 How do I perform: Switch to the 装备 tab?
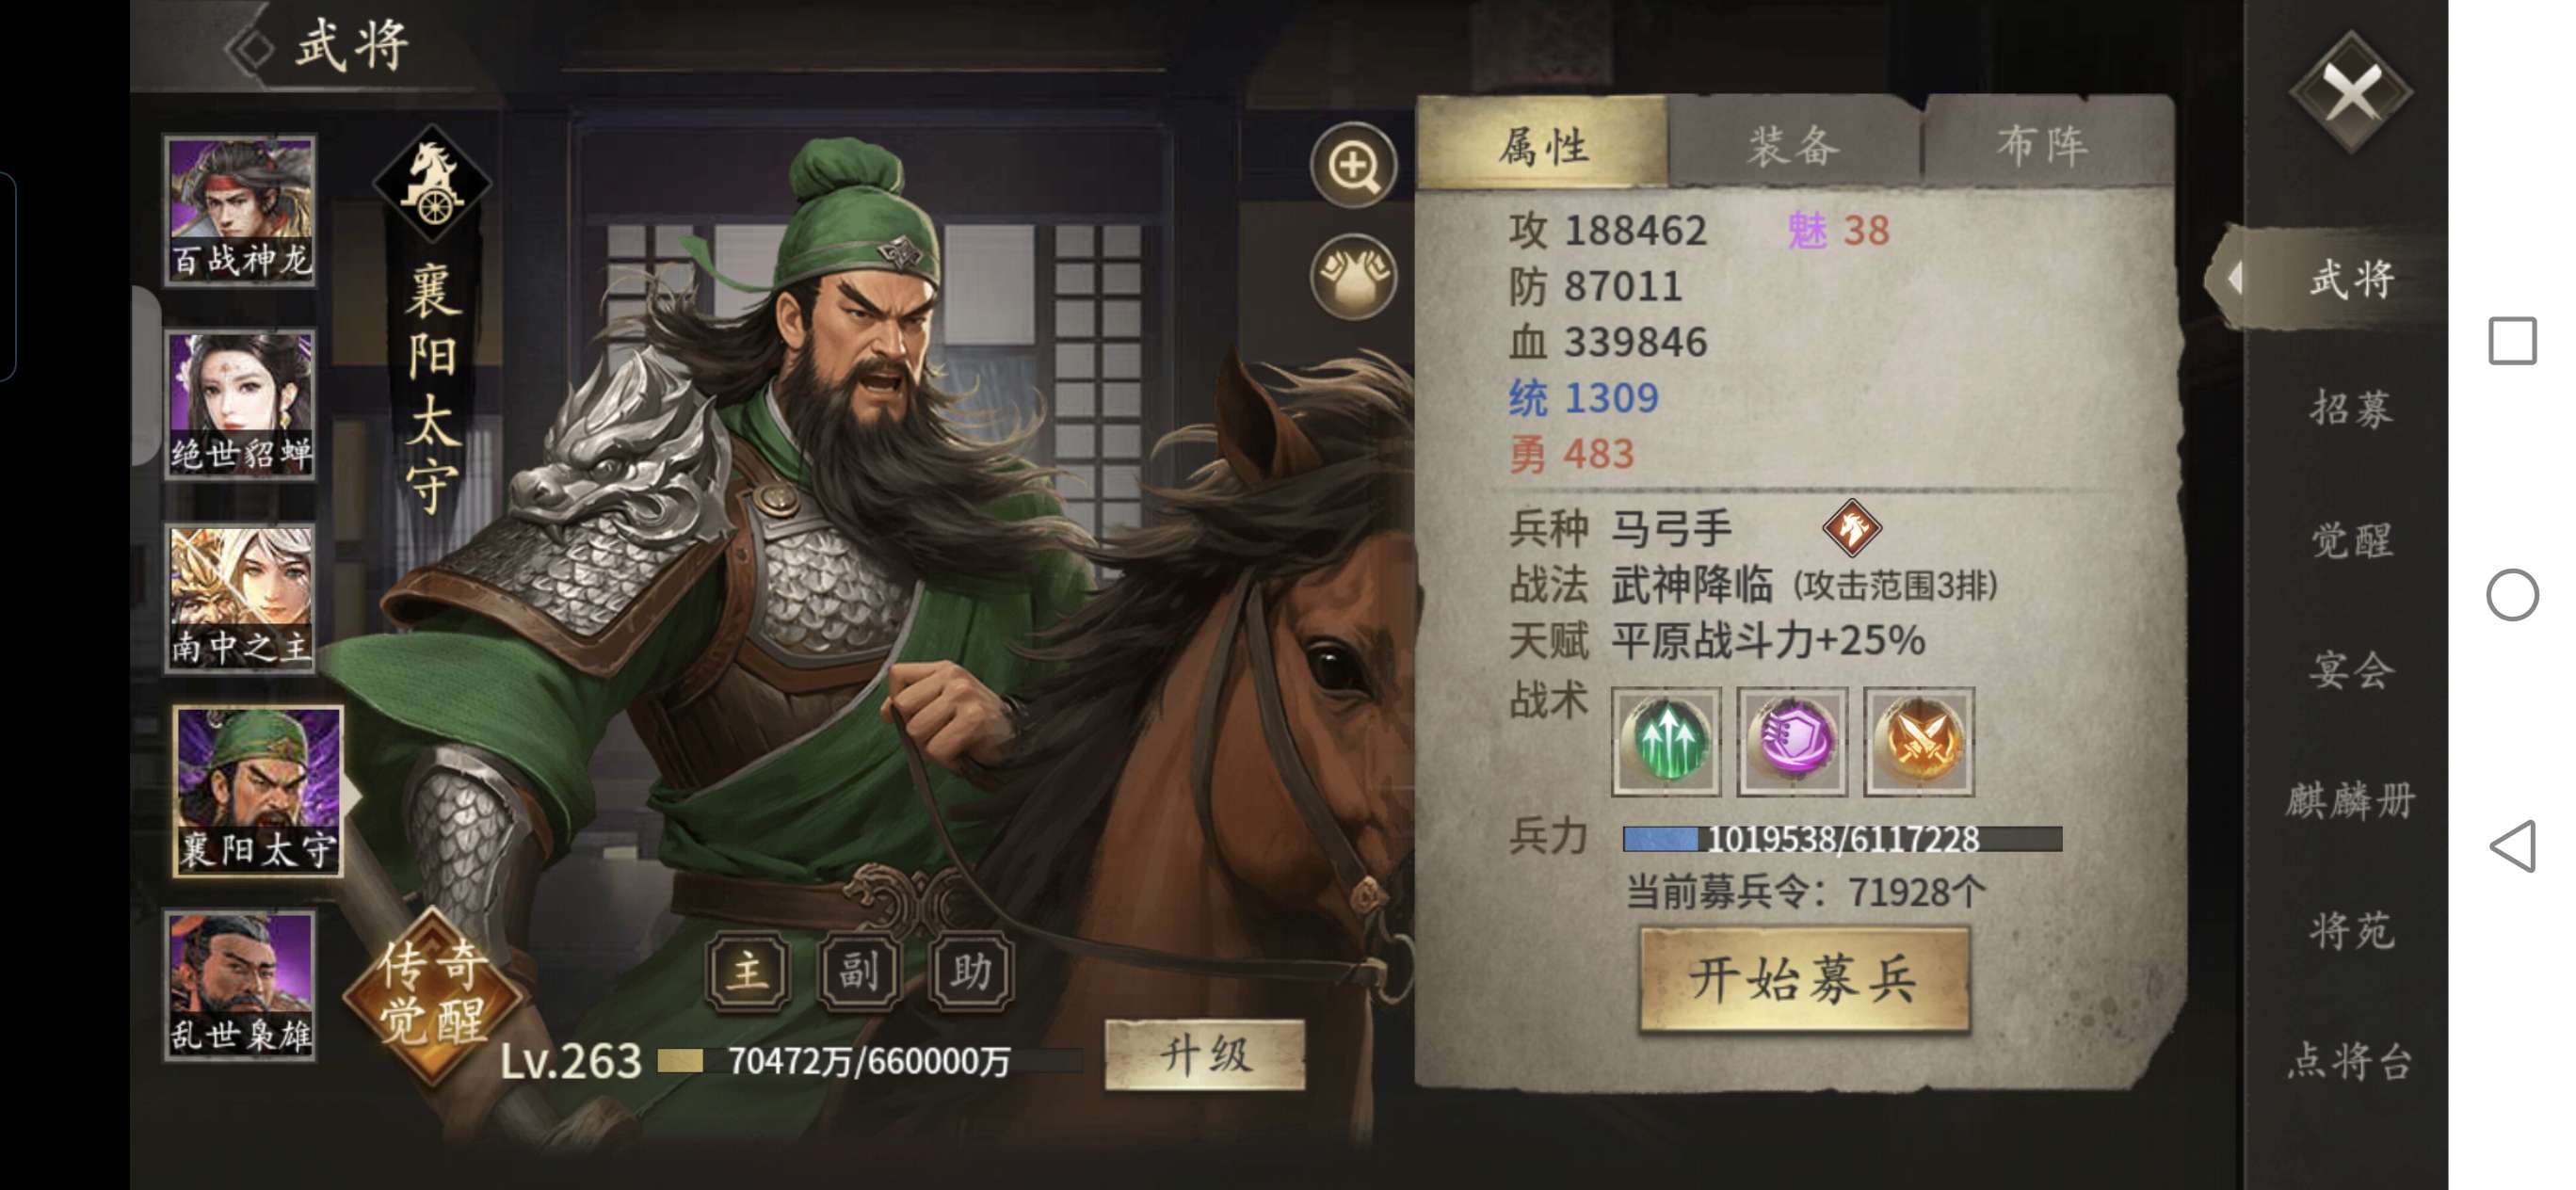click(1794, 145)
